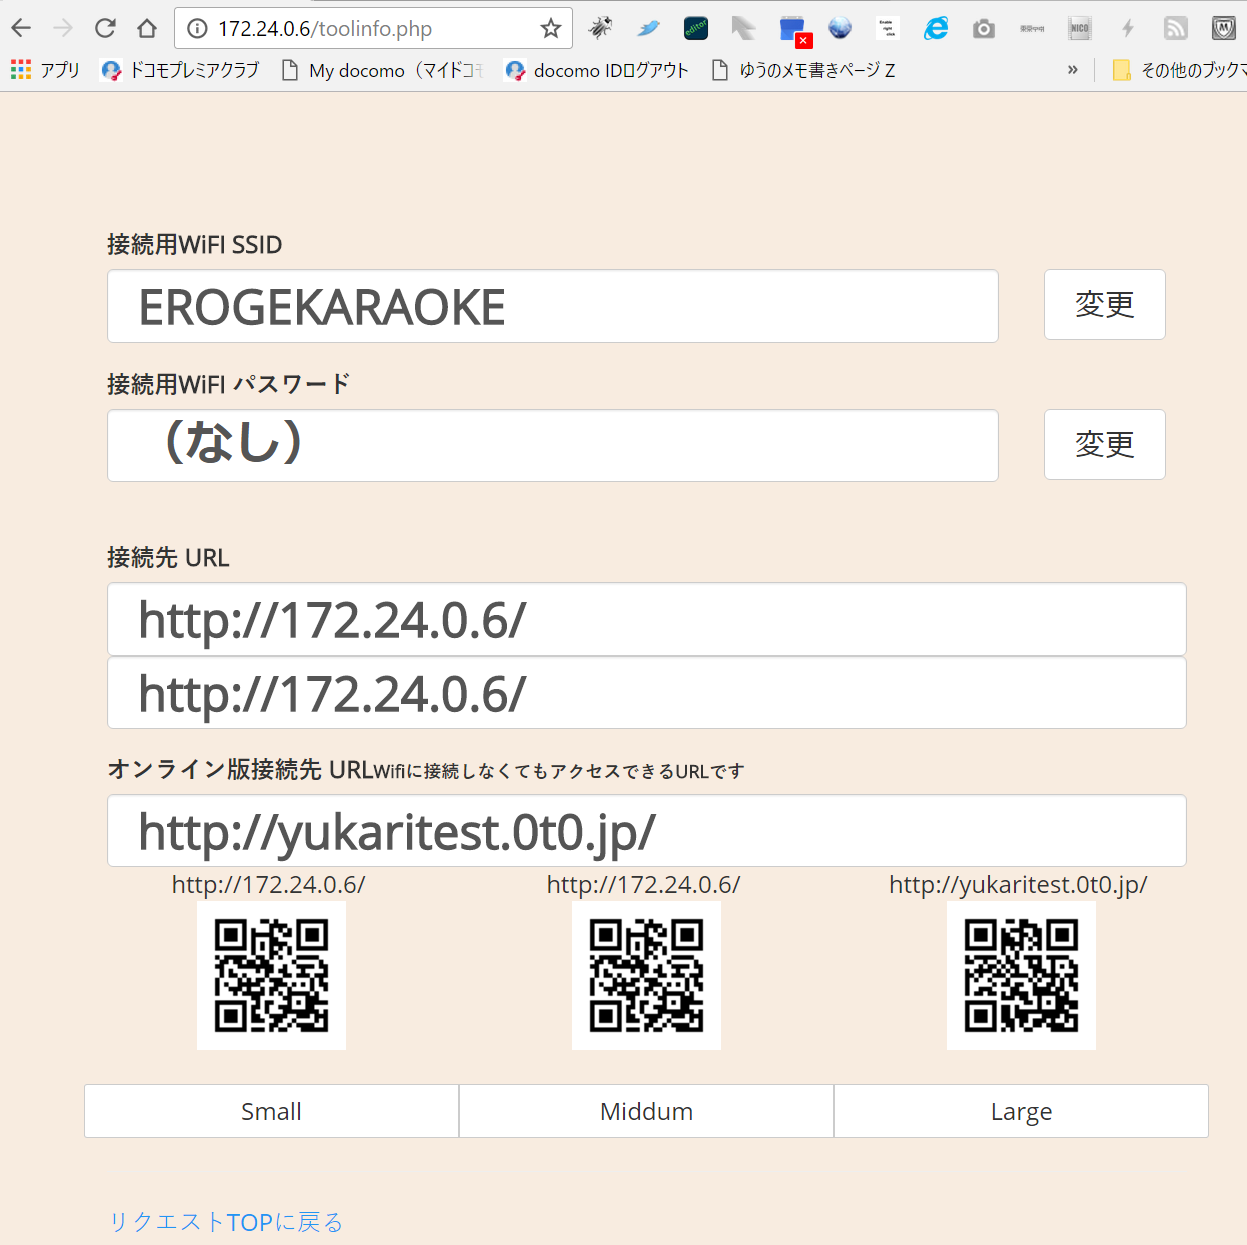1247x1245 pixels.
Task: Click the left QR code for 172.24.0.6
Action: pos(271,975)
